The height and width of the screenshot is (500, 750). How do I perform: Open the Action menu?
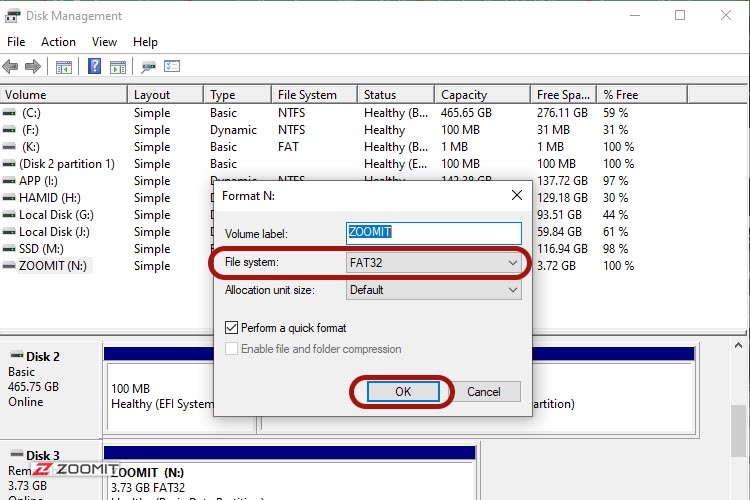tap(58, 42)
